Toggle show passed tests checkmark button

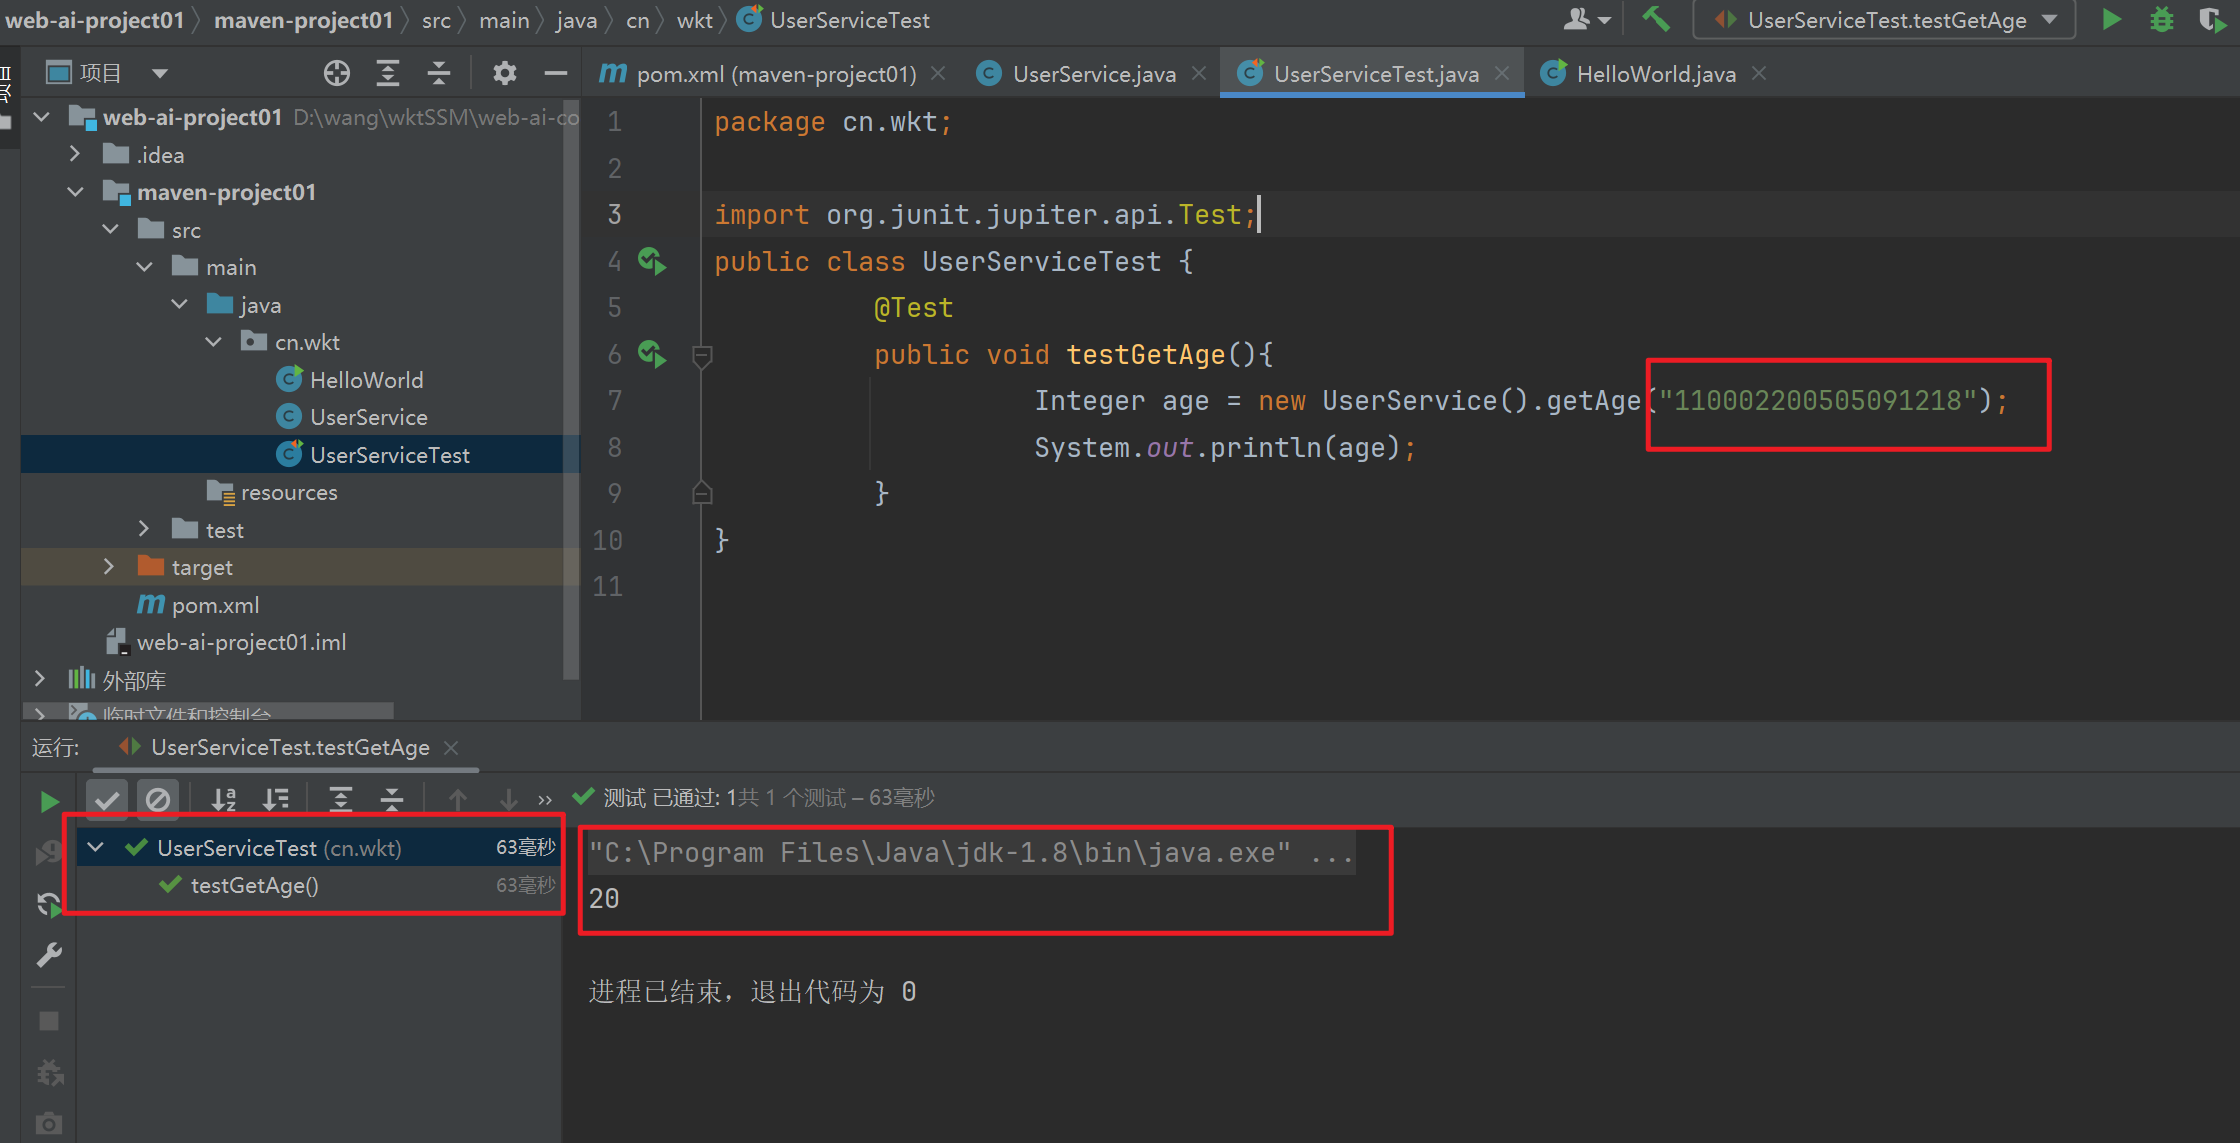(107, 799)
